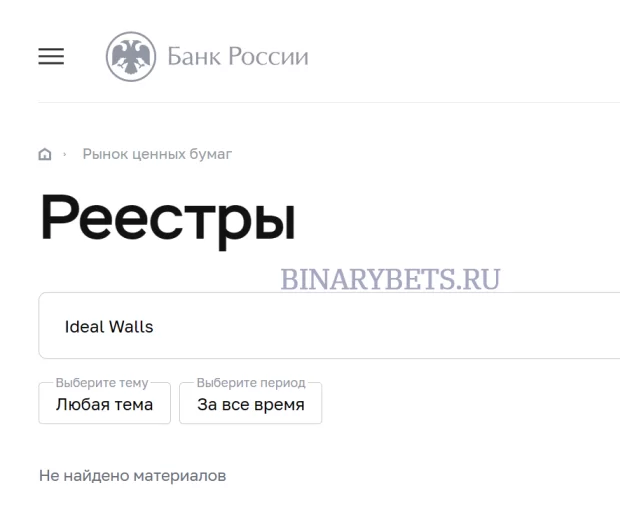This screenshot has height=518, width=620.
Task: Open the Рынок ценных бумаг breadcrumb
Action: [x=157, y=154]
